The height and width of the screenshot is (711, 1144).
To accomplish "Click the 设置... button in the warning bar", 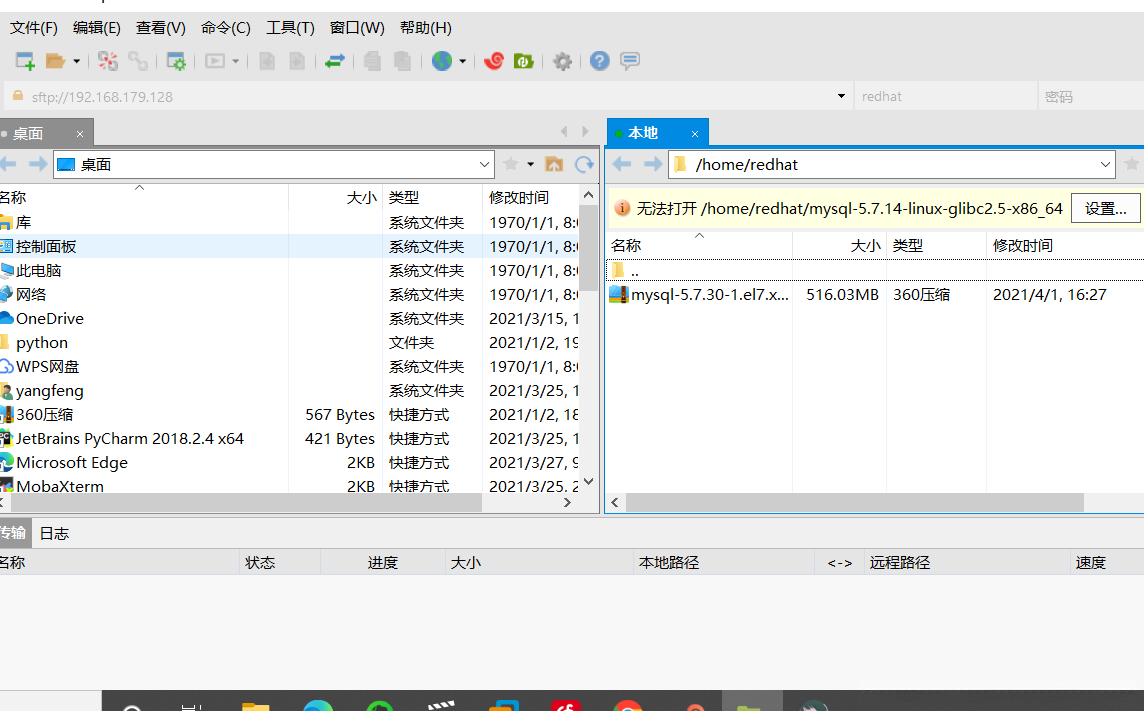I will [1105, 209].
